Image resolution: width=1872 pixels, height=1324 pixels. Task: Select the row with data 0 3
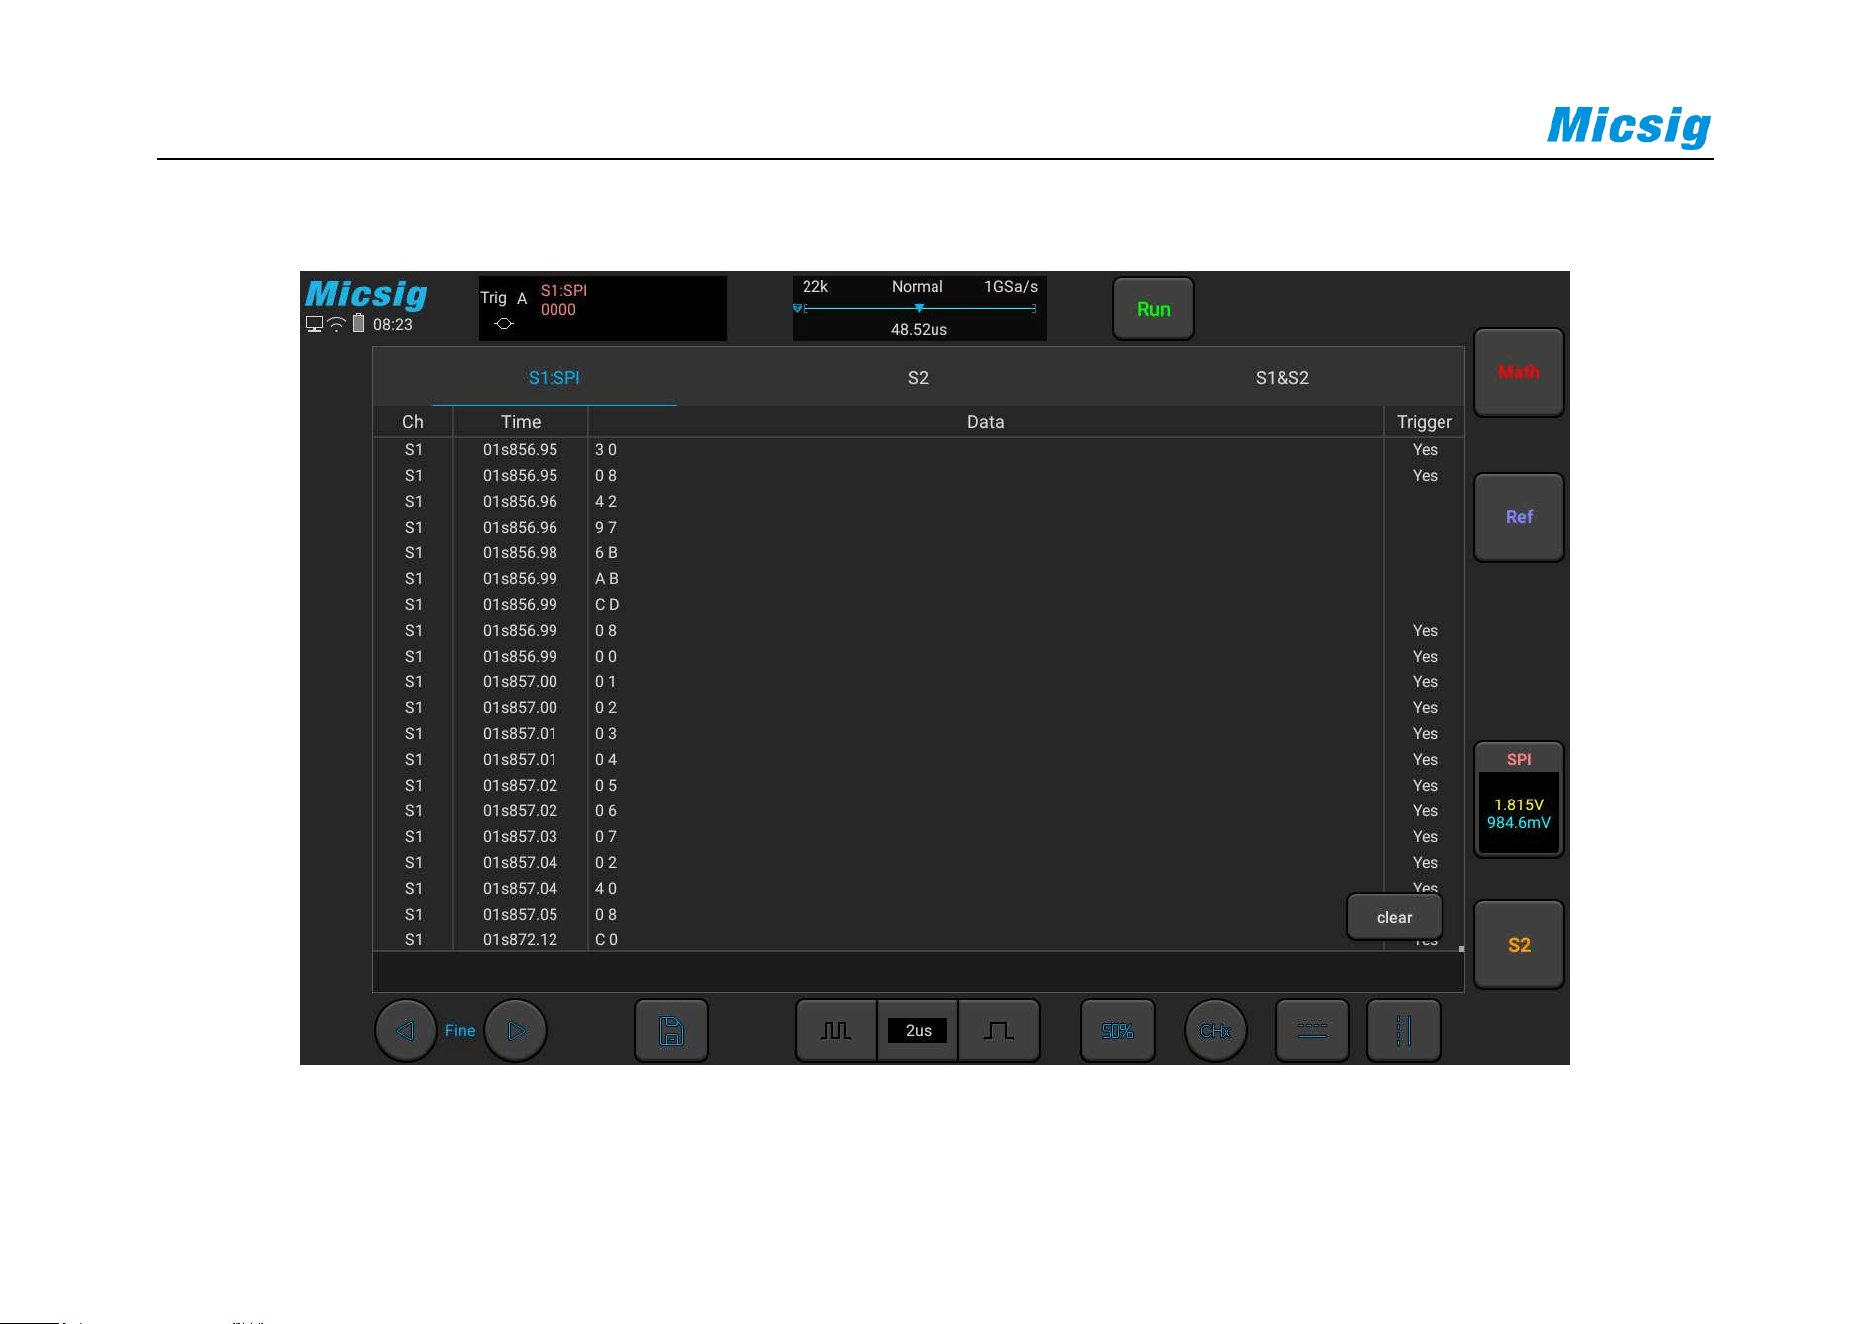click(918, 734)
